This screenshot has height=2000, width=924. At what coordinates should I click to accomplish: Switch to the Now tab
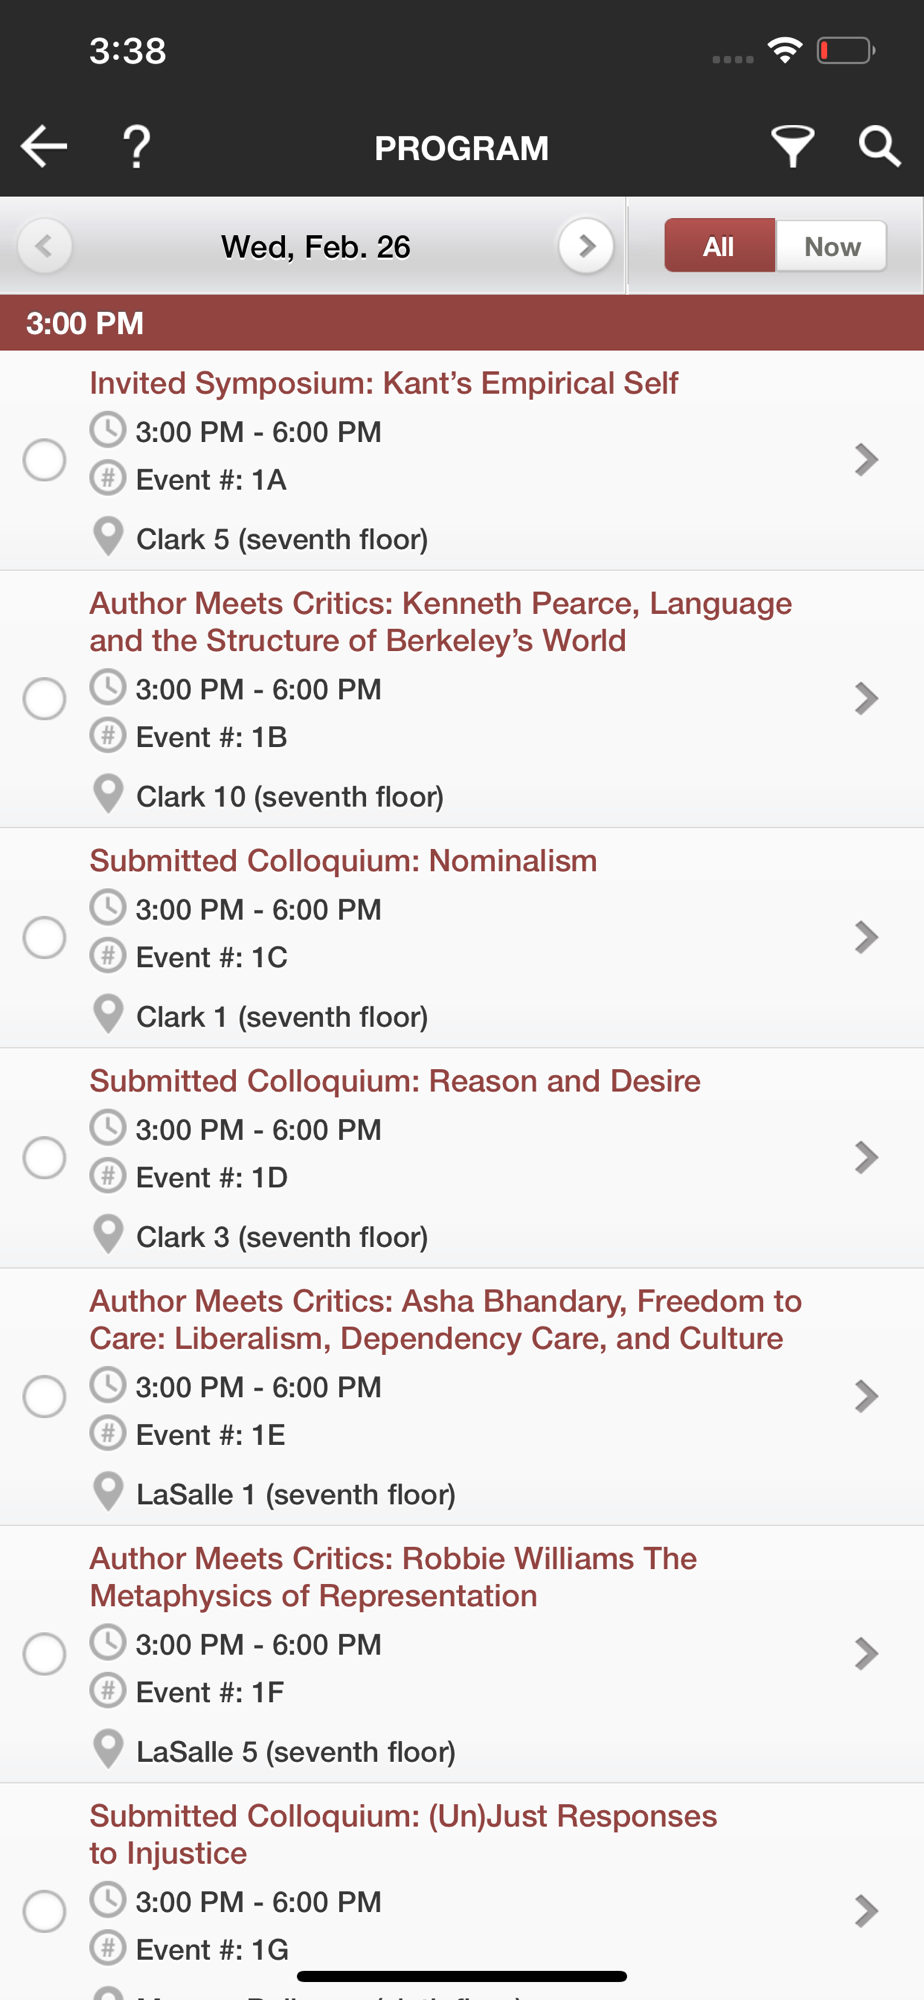(832, 246)
